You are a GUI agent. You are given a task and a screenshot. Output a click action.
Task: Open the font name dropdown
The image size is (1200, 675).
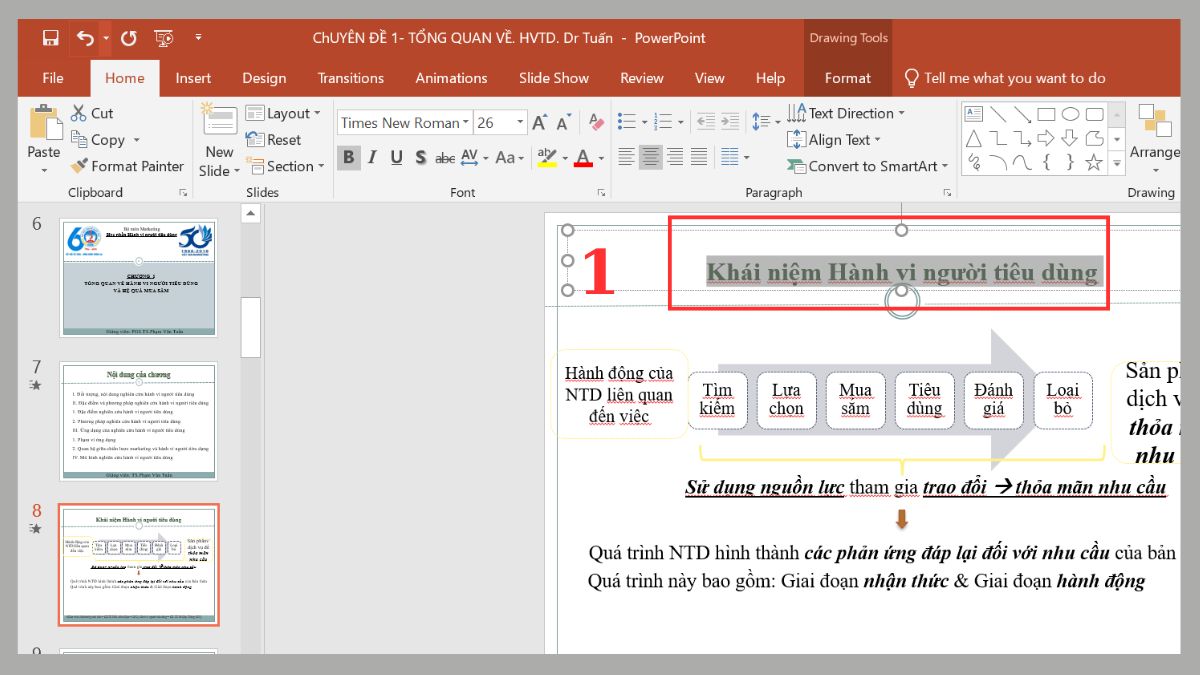pyautogui.click(x=466, y=121)
